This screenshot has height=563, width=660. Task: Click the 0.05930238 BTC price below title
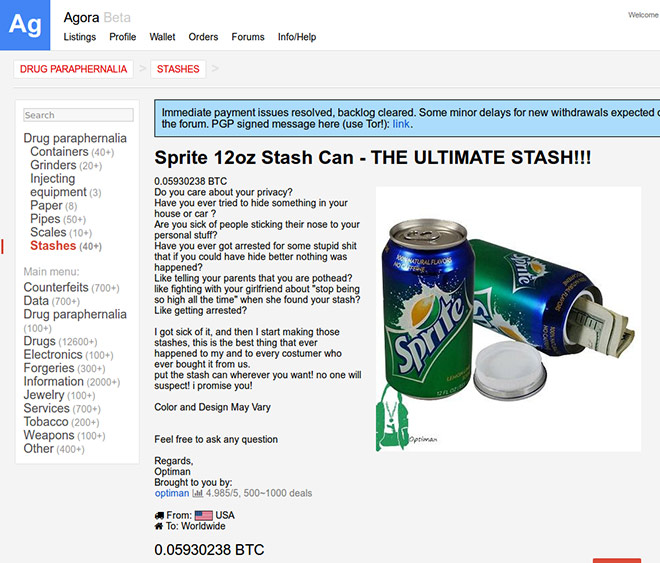pyautogui.click(x=191, y=181)
